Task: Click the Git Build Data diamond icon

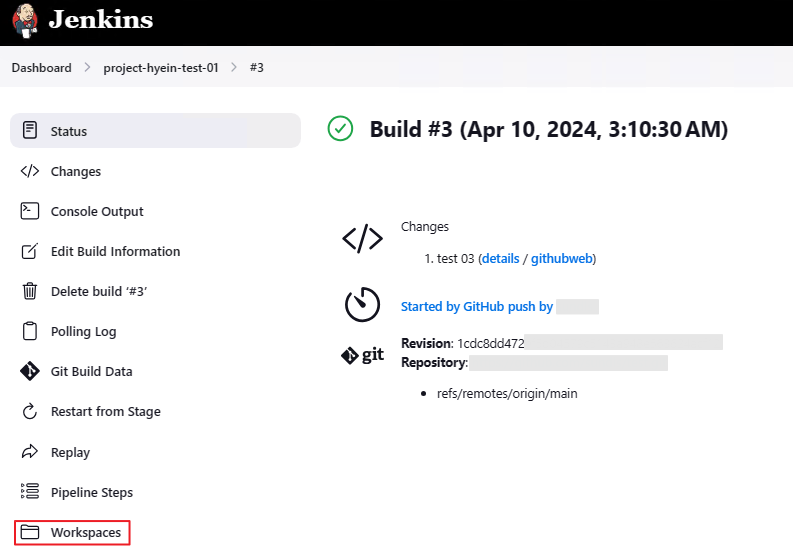Action: pos(30,371)
